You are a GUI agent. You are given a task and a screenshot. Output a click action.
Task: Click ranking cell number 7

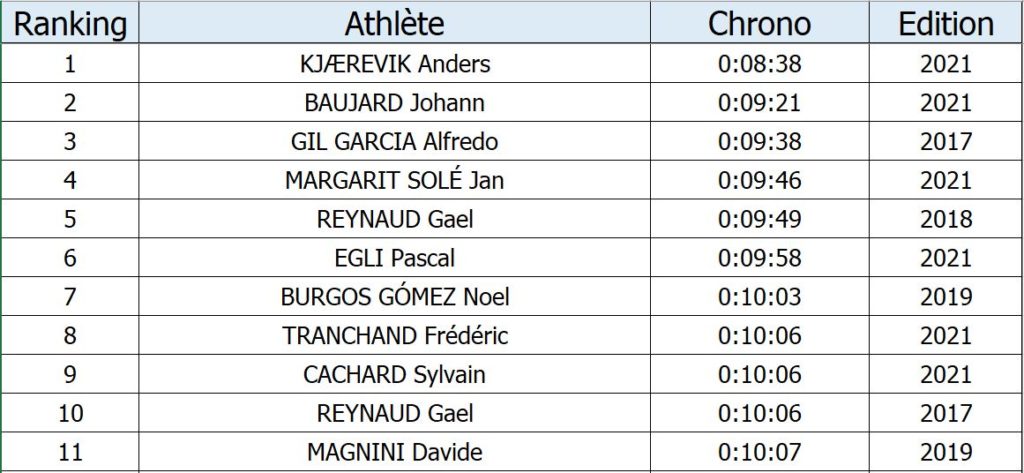70,297
